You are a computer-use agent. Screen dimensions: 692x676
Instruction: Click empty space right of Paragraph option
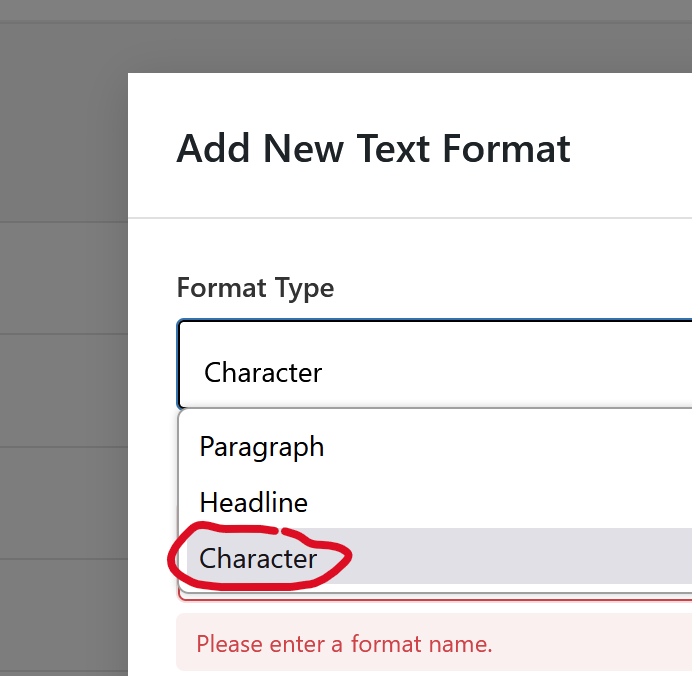(x=520, y=446)
